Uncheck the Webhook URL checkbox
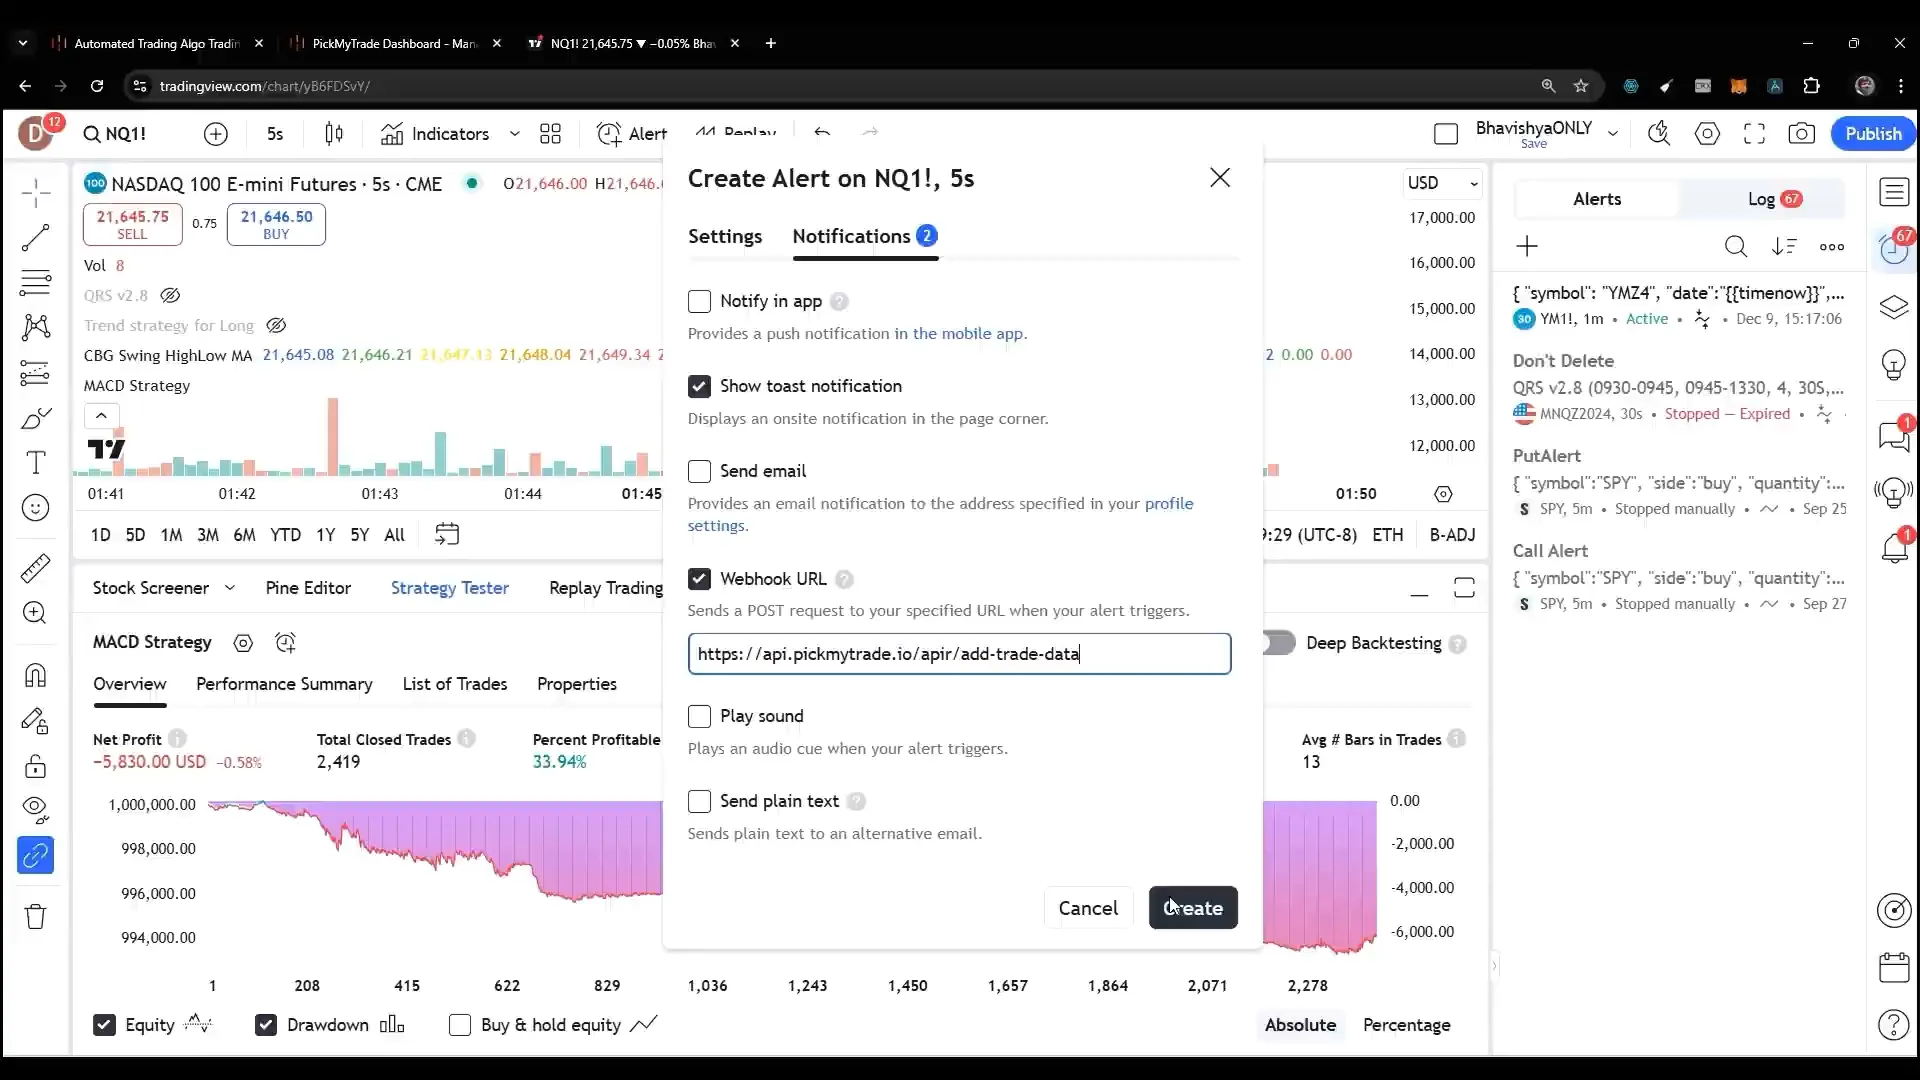 pyautogui.click(x=699, y=579)
